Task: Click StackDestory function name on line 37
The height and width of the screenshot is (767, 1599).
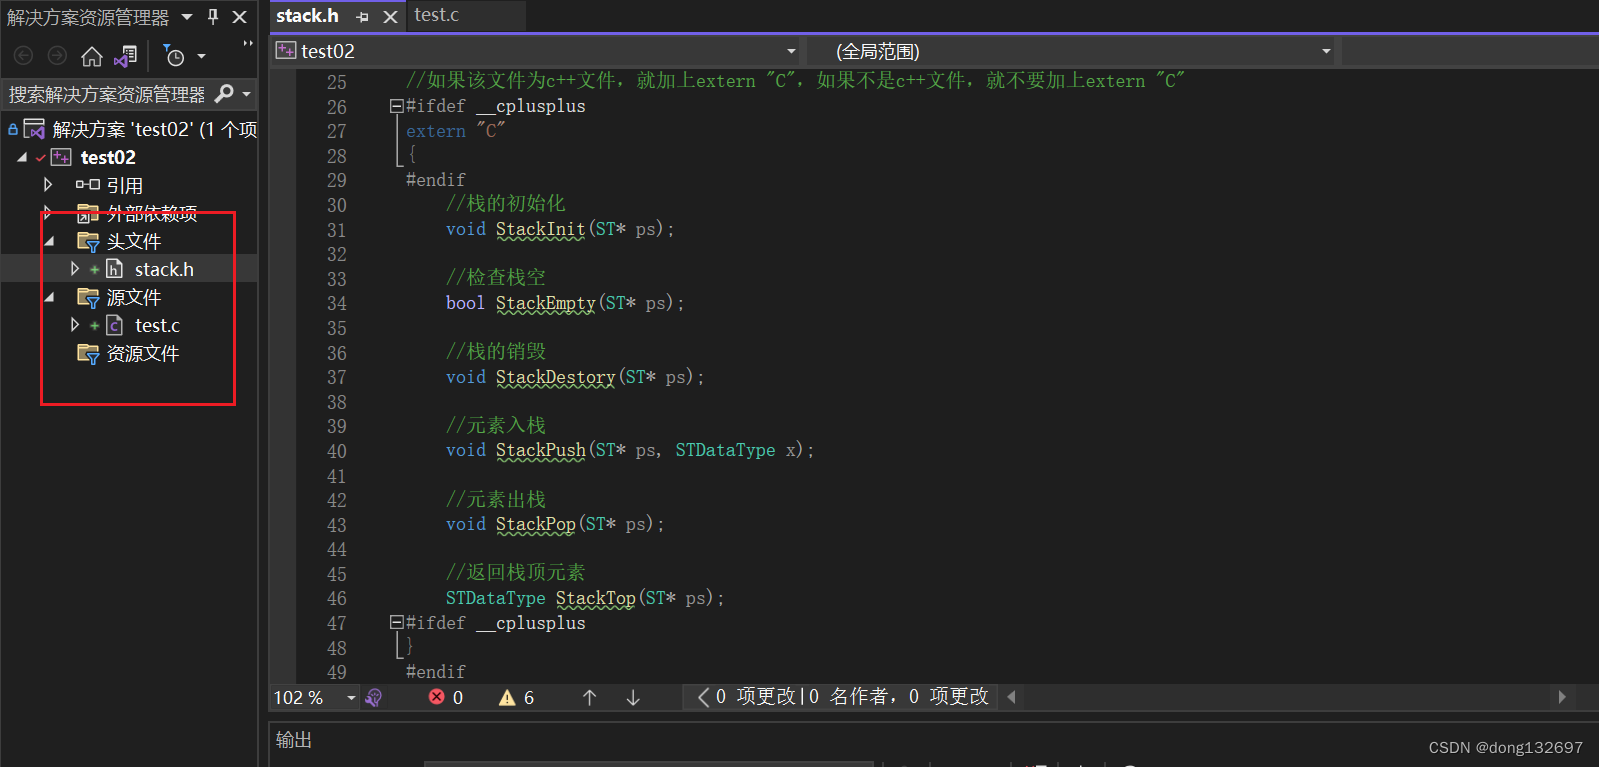Action: point(555,377)
